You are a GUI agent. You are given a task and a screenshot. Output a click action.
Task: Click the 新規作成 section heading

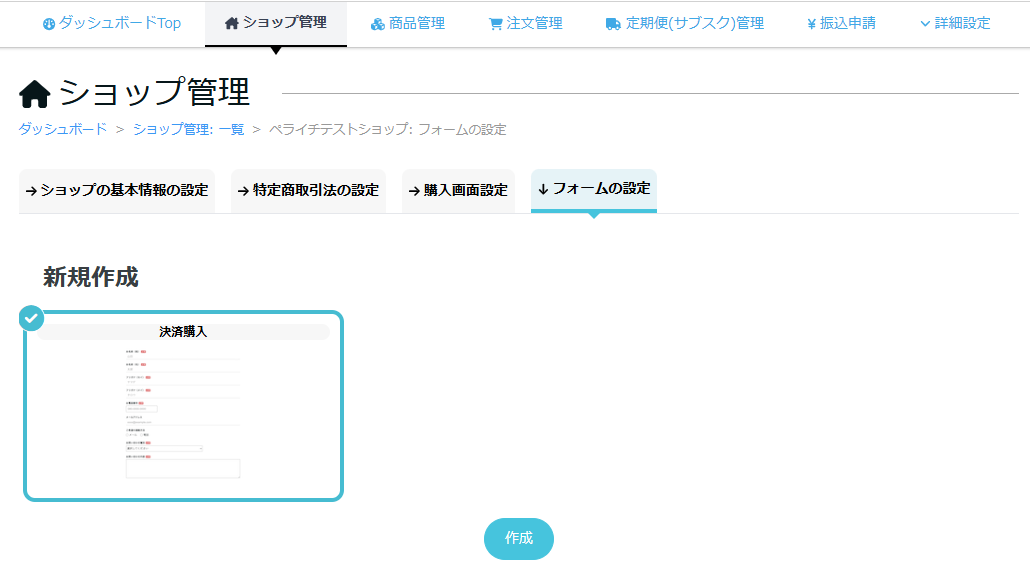[91, 277]
